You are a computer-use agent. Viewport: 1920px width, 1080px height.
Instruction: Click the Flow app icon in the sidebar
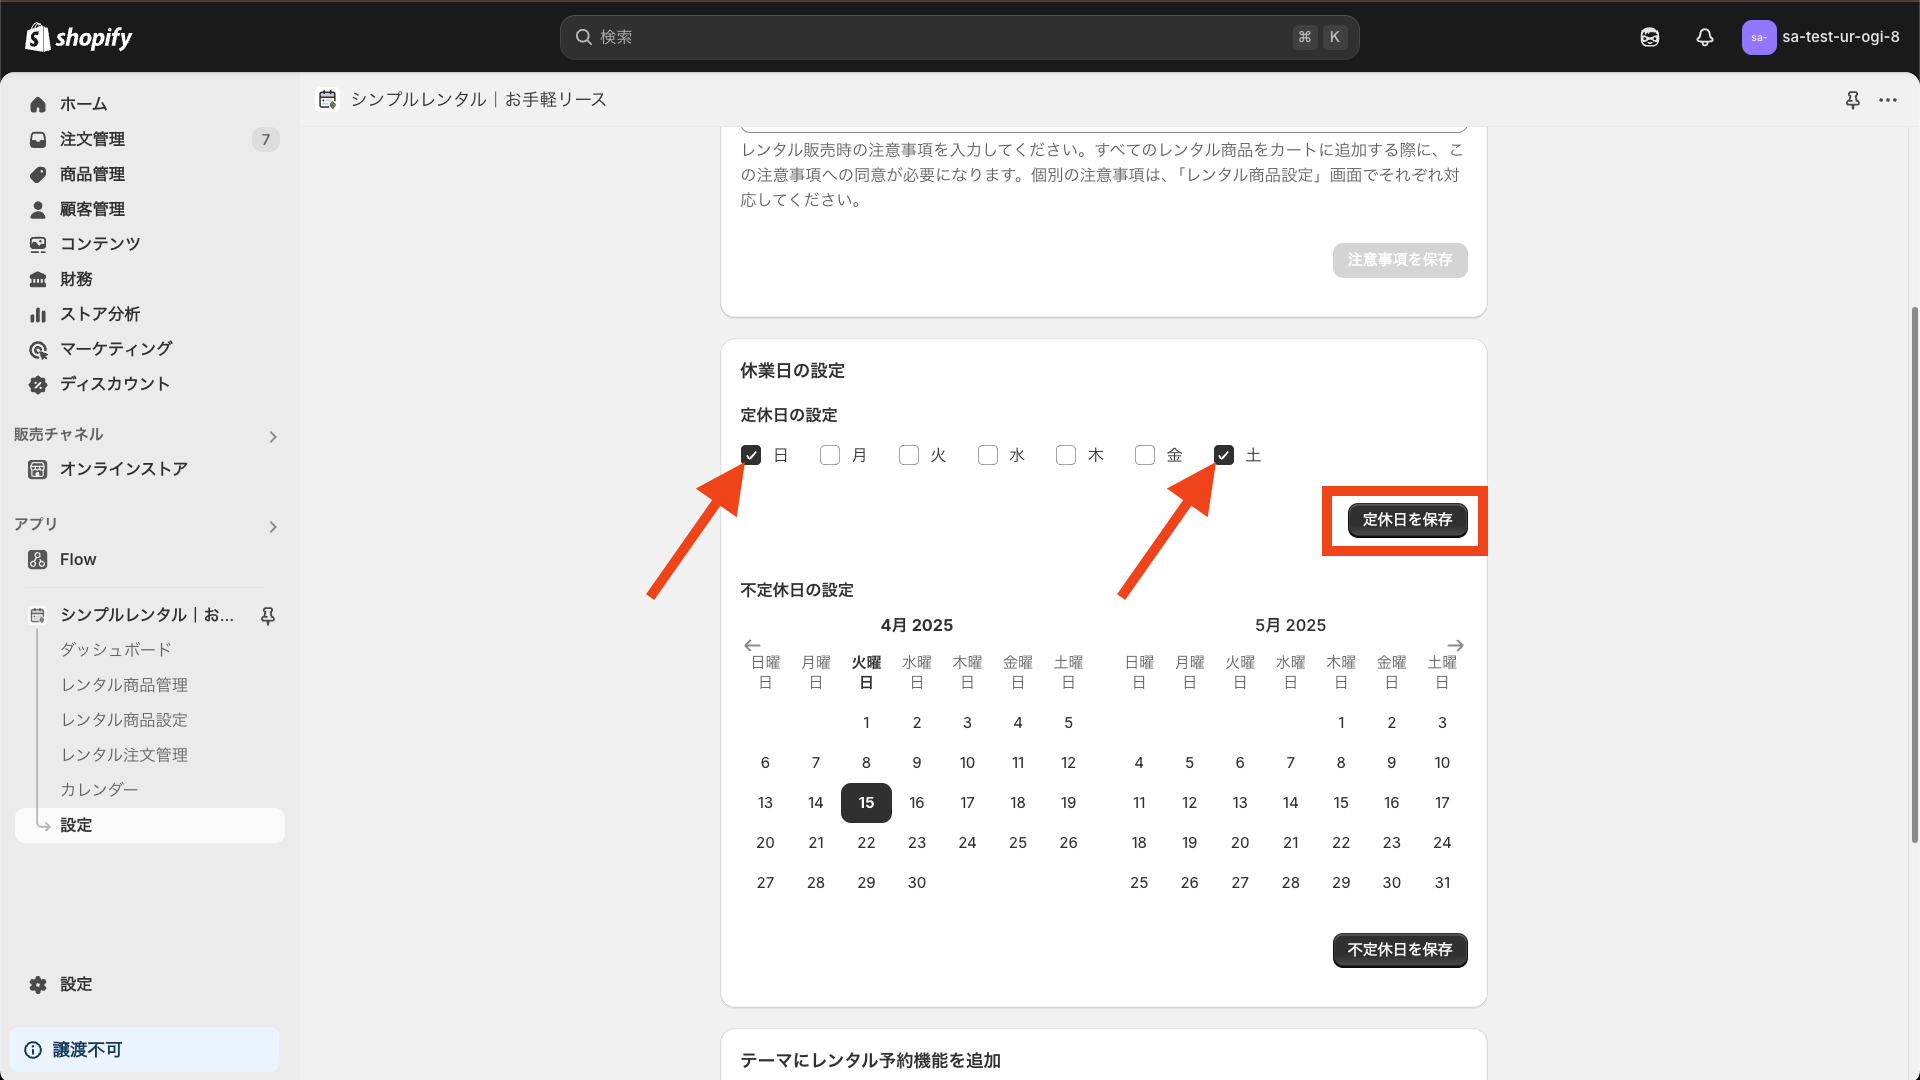click(38, 560)
